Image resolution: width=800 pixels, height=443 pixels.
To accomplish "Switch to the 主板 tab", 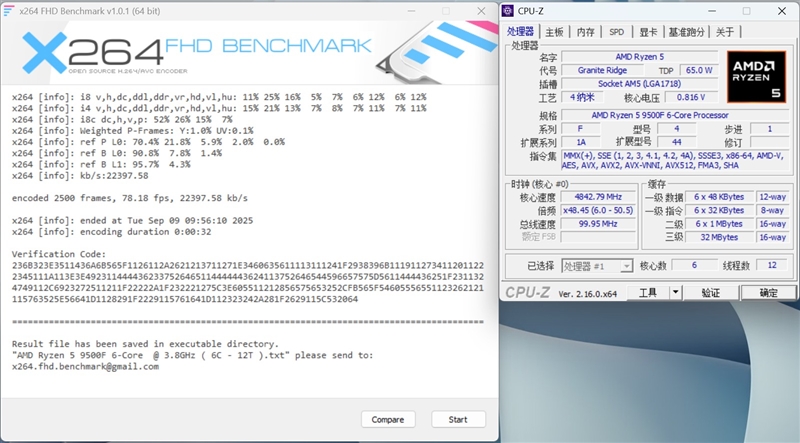I will [554, 32].
